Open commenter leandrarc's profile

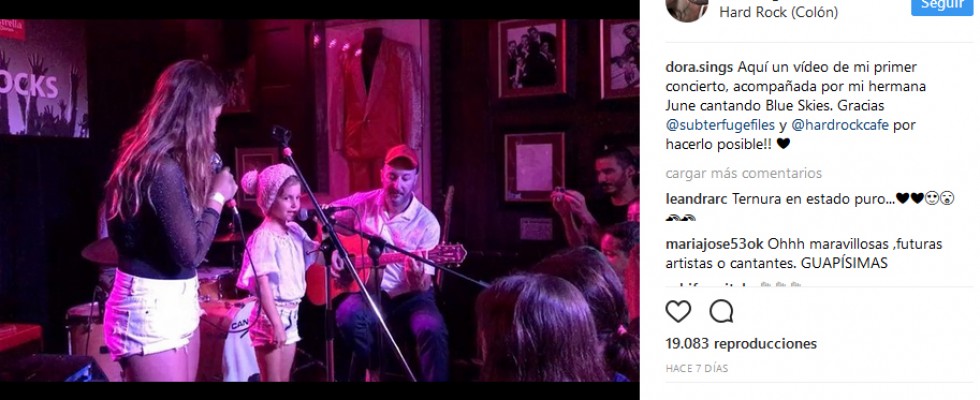coord(694,199)
